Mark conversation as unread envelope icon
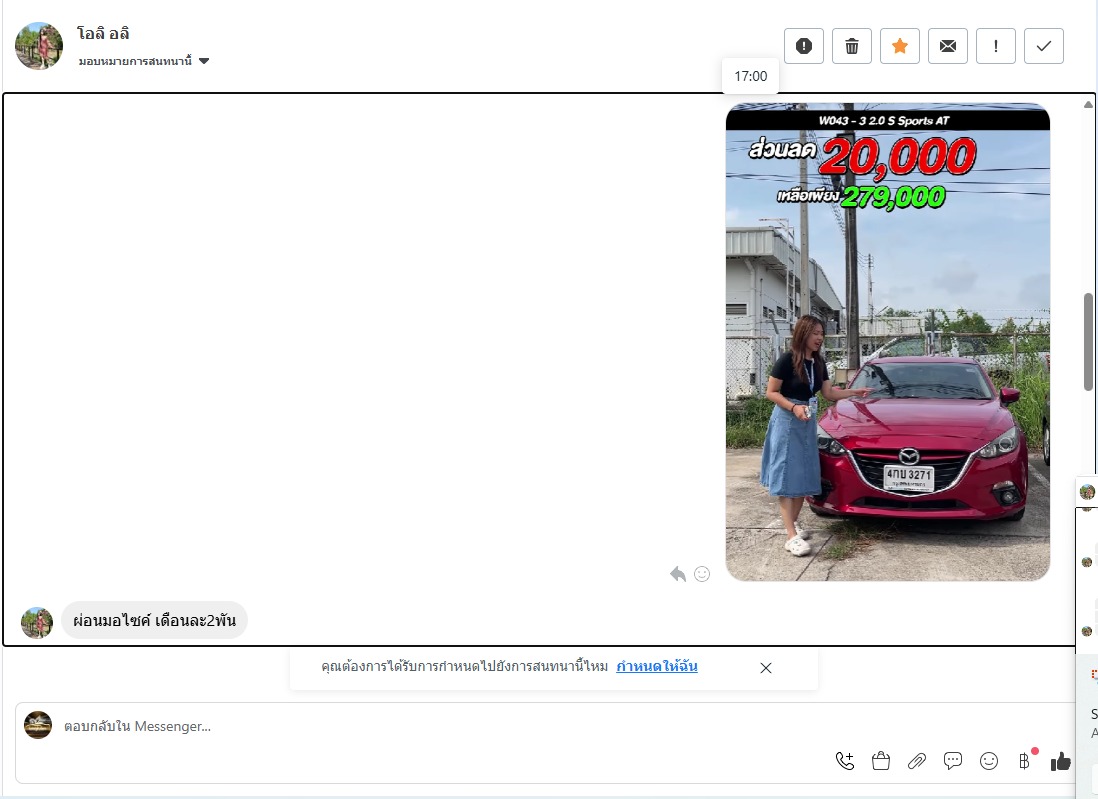Viewport: 1098px width, 799px height. pyautogui.click(x=947, y=46)
